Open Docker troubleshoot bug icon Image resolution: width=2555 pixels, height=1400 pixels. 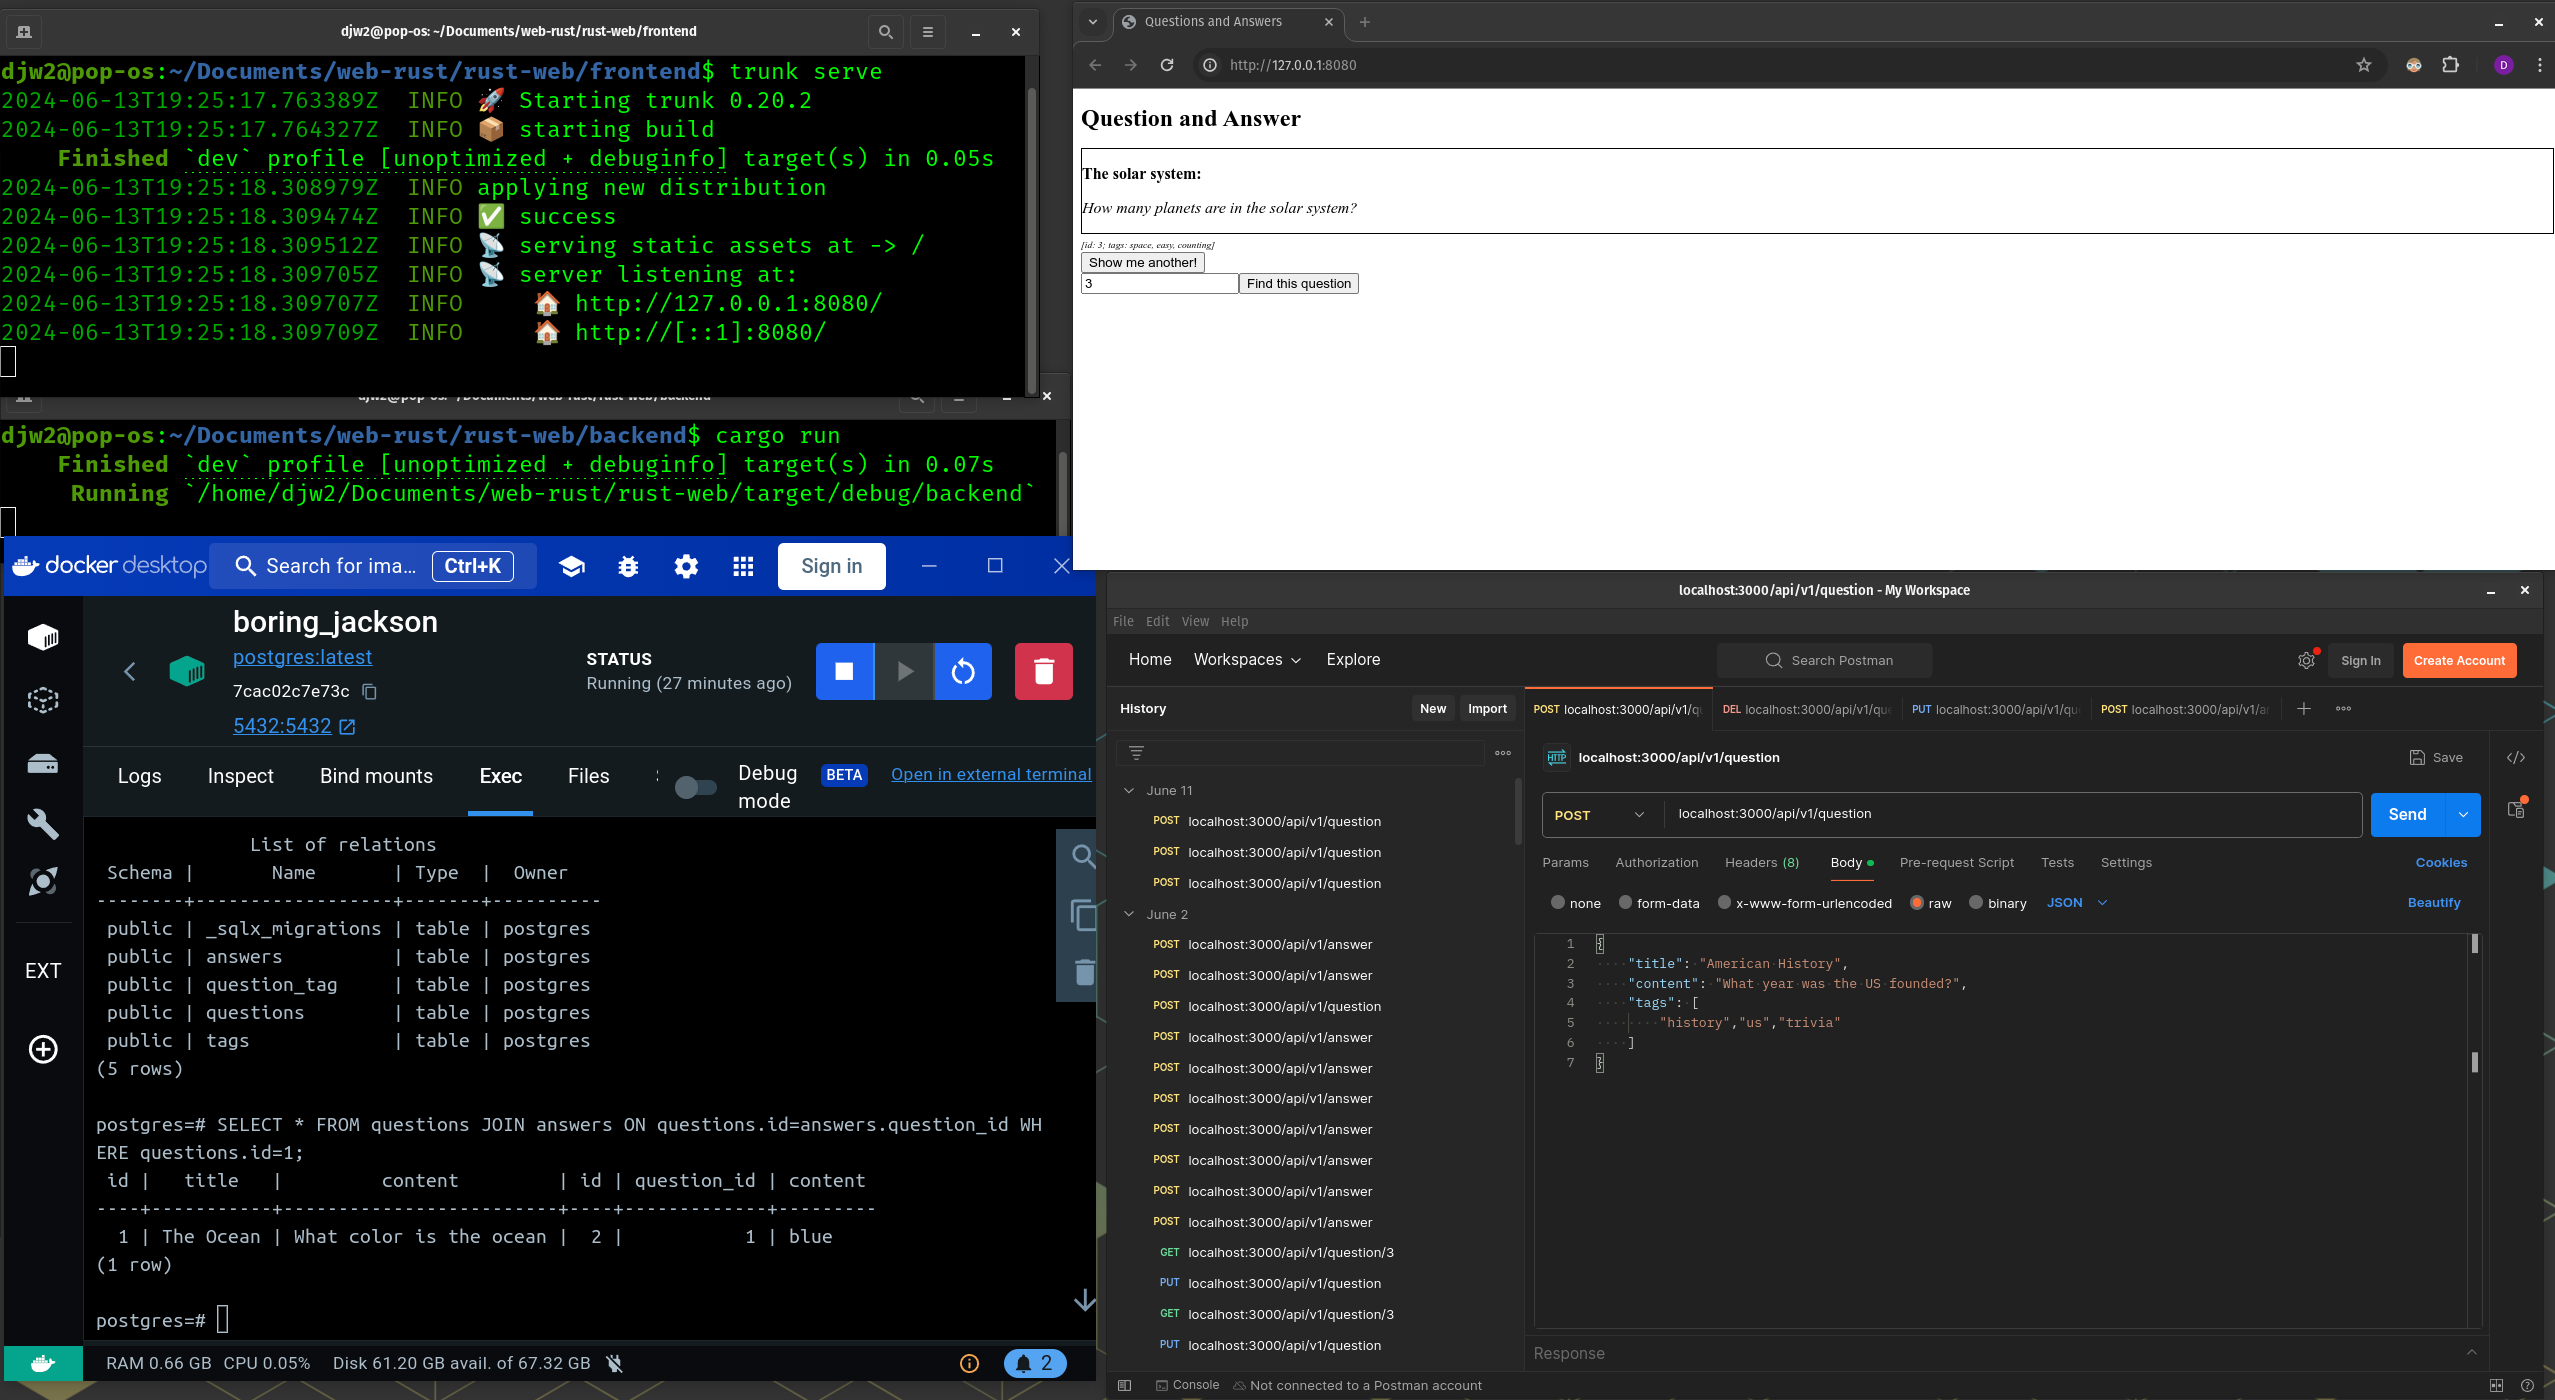pyautogui.click(x=628, y=567)
